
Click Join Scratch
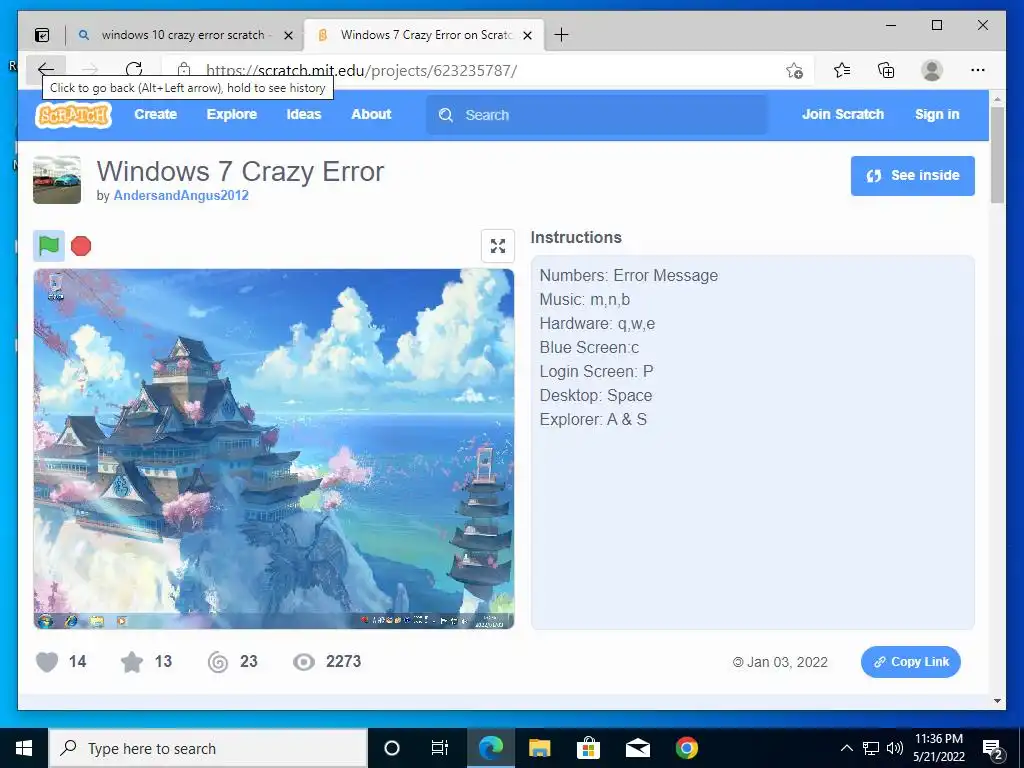pos(842,114)
